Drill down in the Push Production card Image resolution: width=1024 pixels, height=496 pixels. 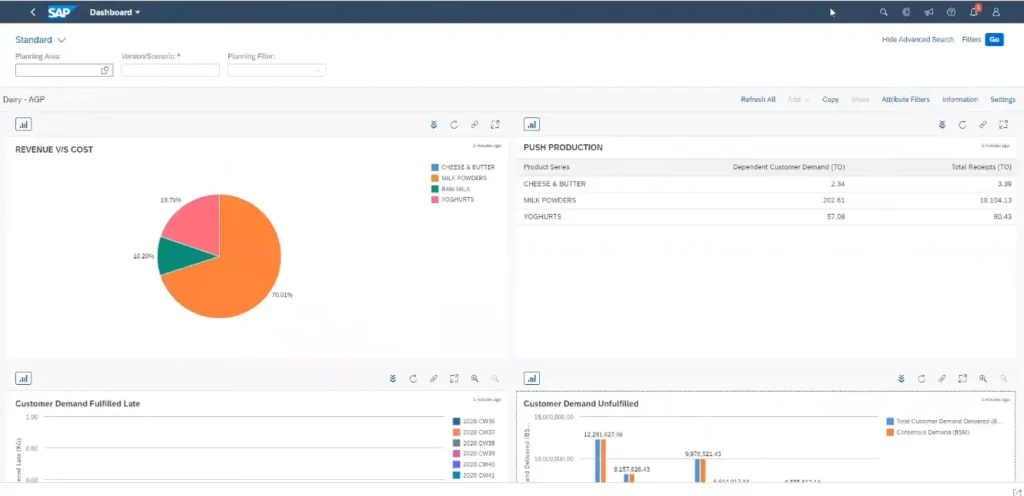click(942, 125)
